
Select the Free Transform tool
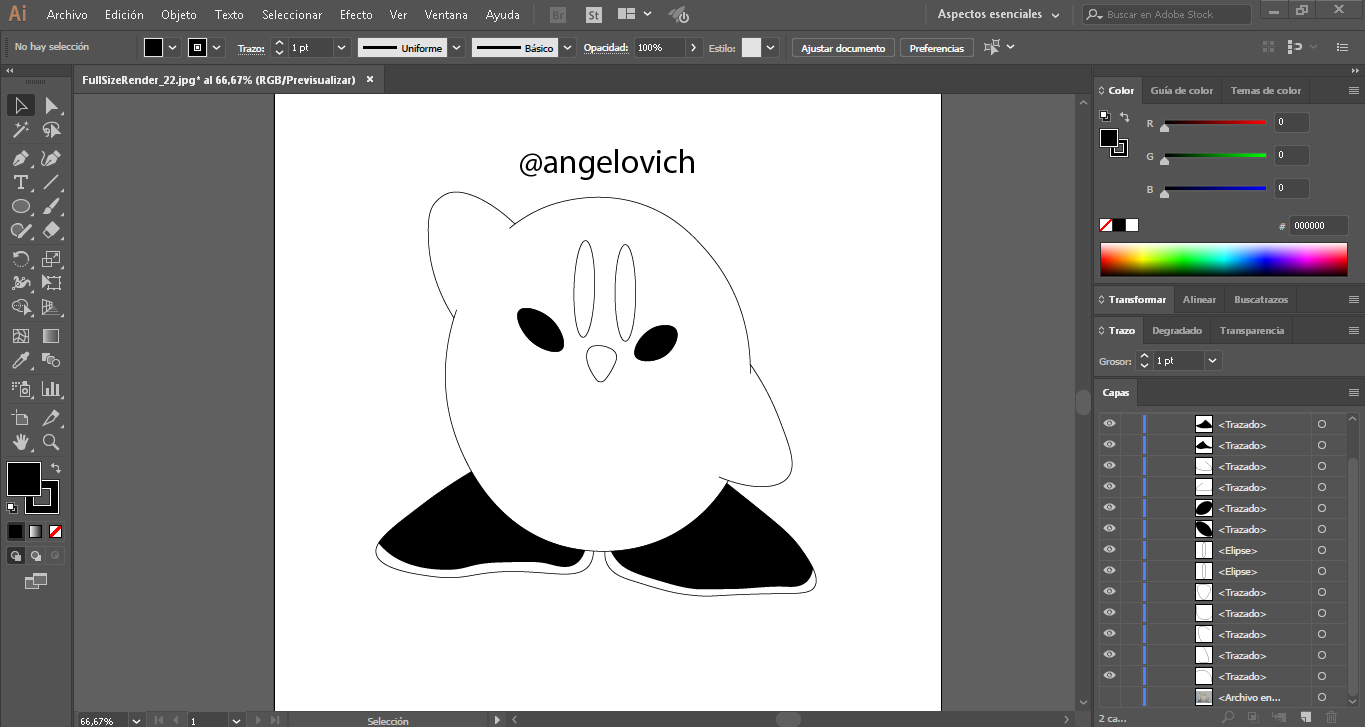point(51,283)
